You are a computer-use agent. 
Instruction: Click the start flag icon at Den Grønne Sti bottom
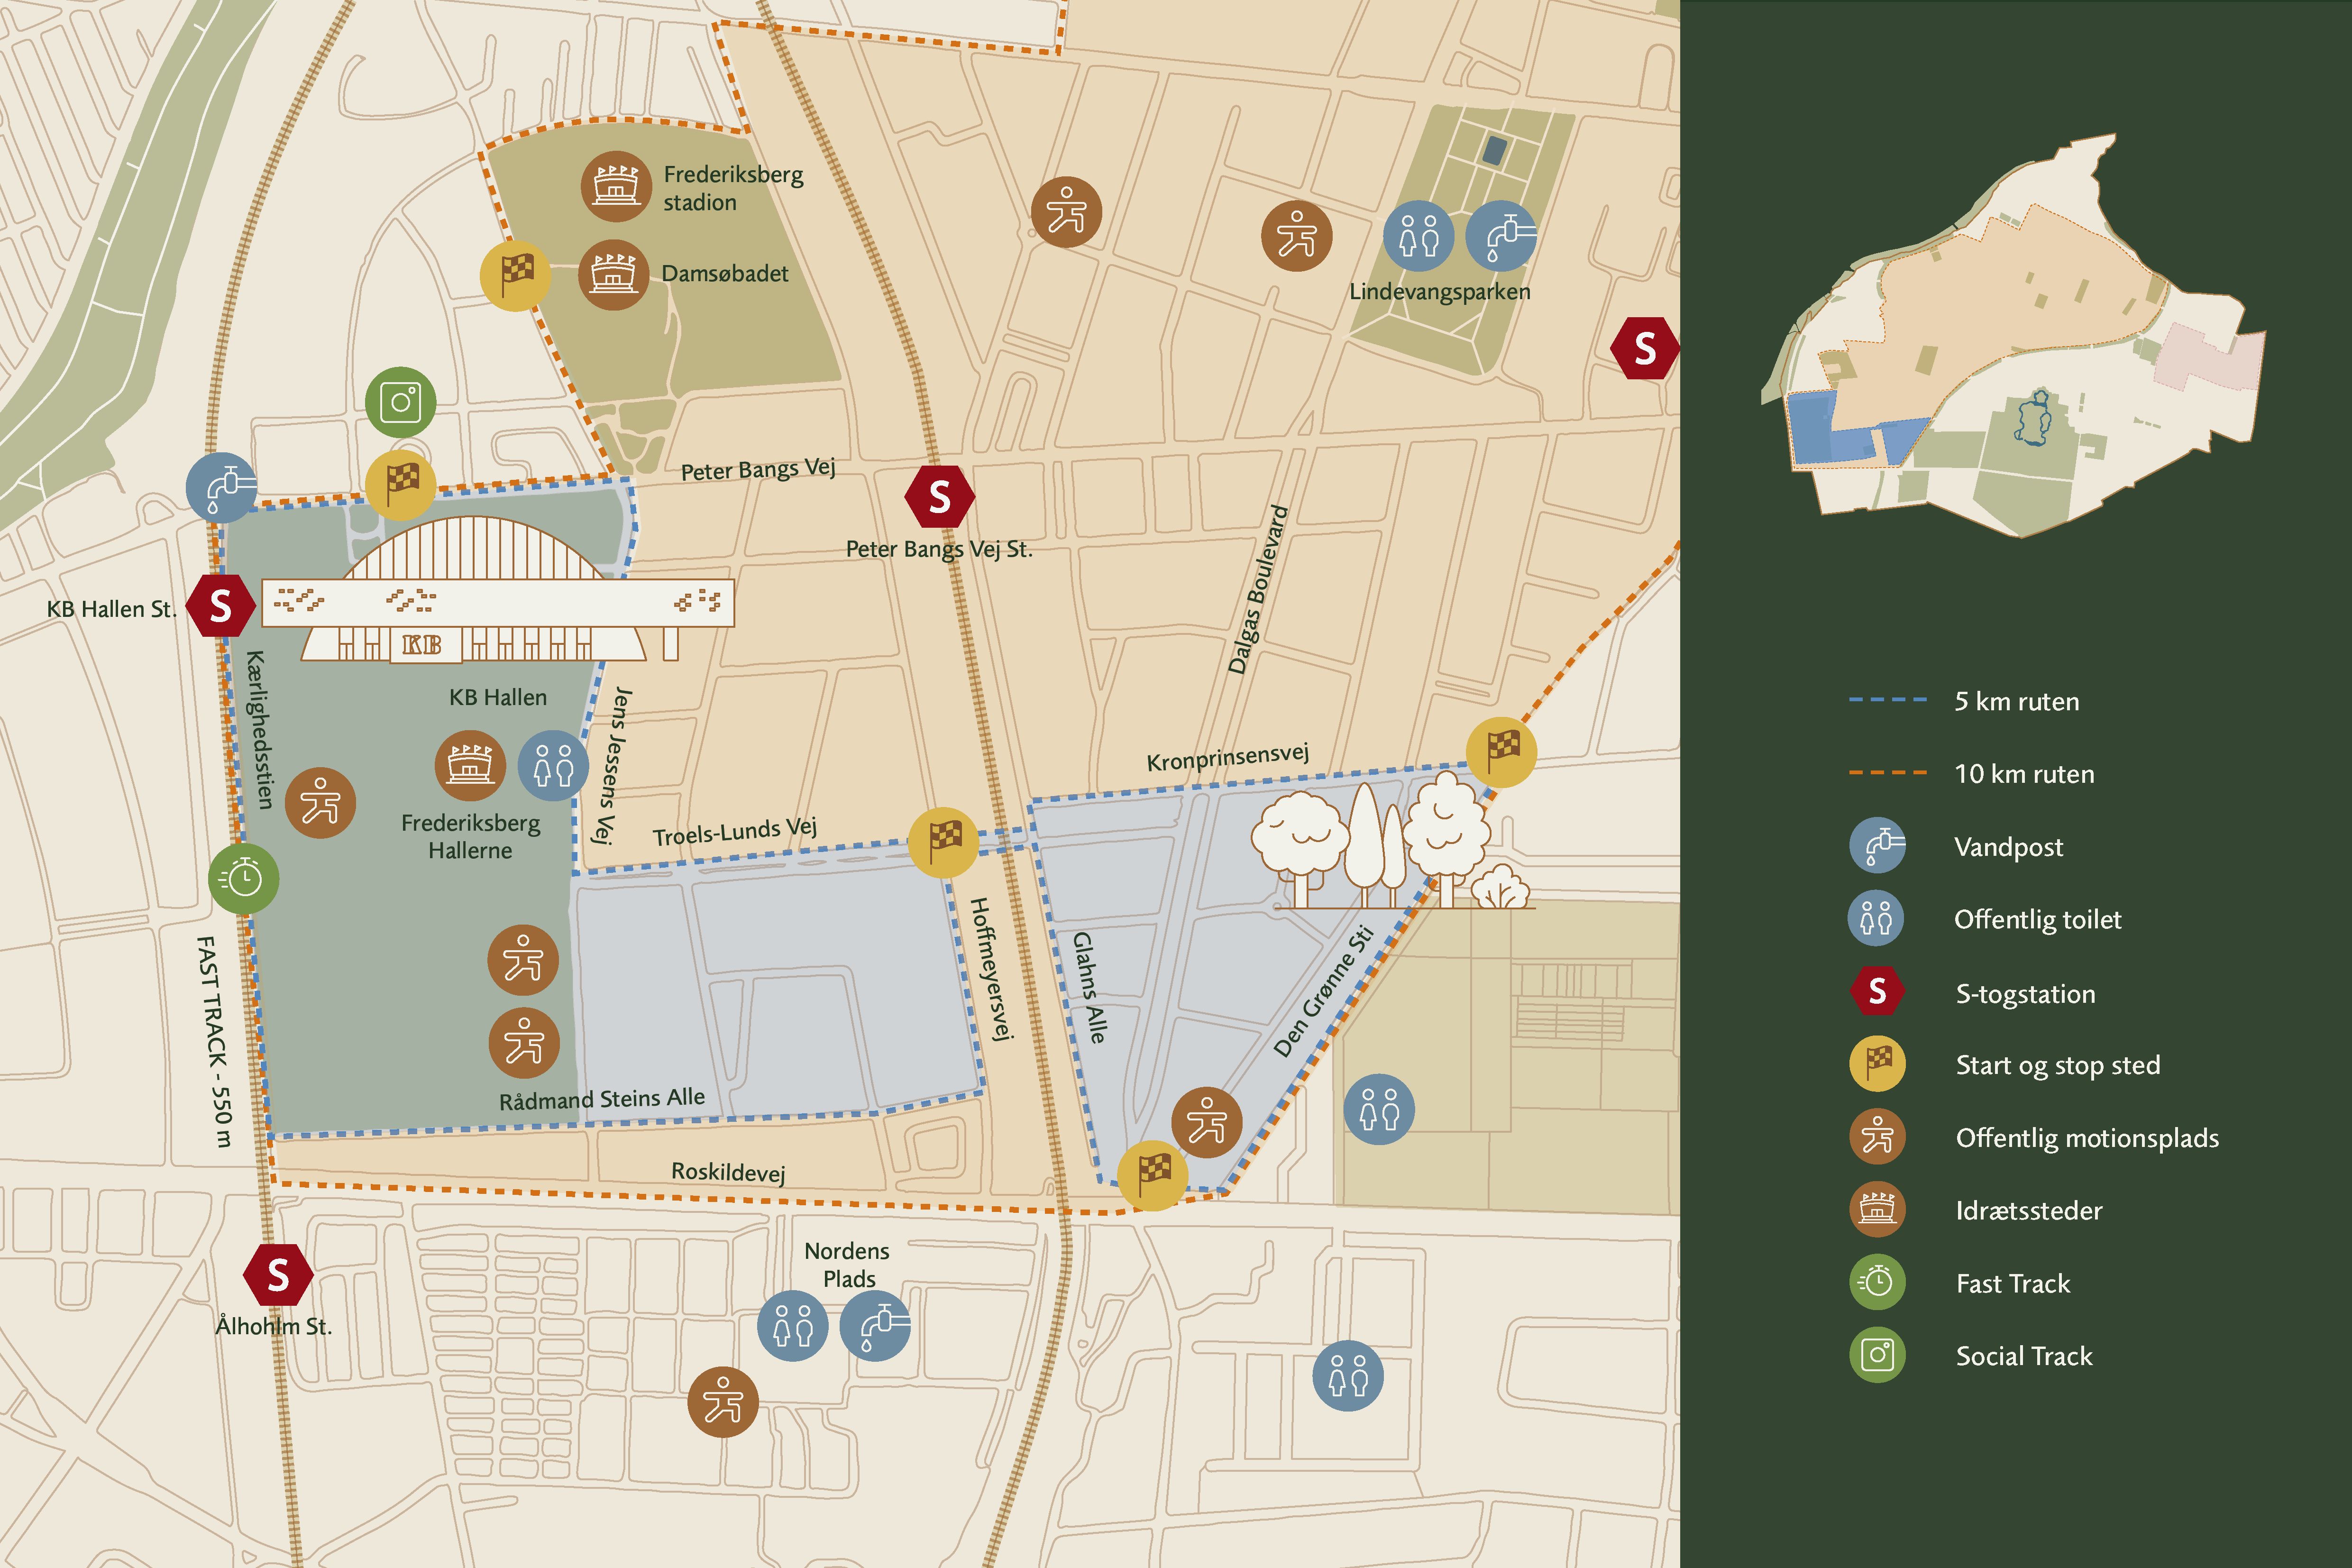[1152, 1175]
